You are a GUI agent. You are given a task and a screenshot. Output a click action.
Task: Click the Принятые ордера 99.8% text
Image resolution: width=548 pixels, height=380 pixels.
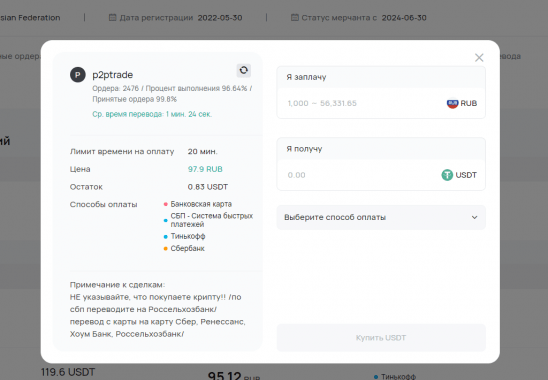[135, 99]
